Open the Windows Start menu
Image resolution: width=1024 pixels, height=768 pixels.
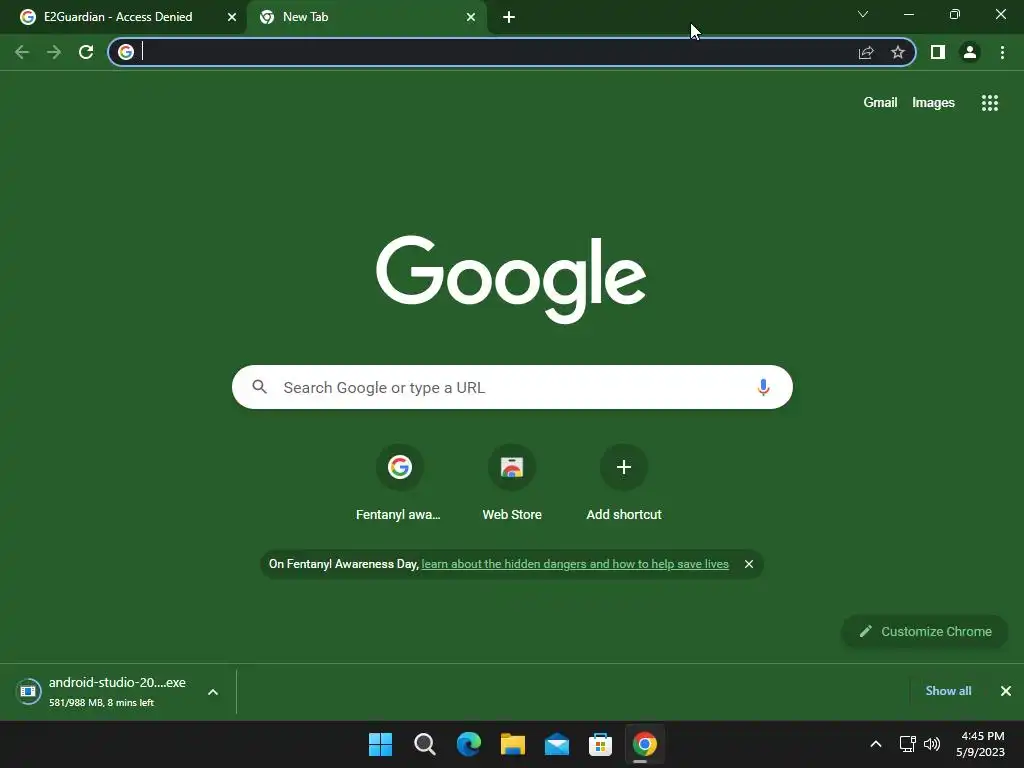(380, 744)
